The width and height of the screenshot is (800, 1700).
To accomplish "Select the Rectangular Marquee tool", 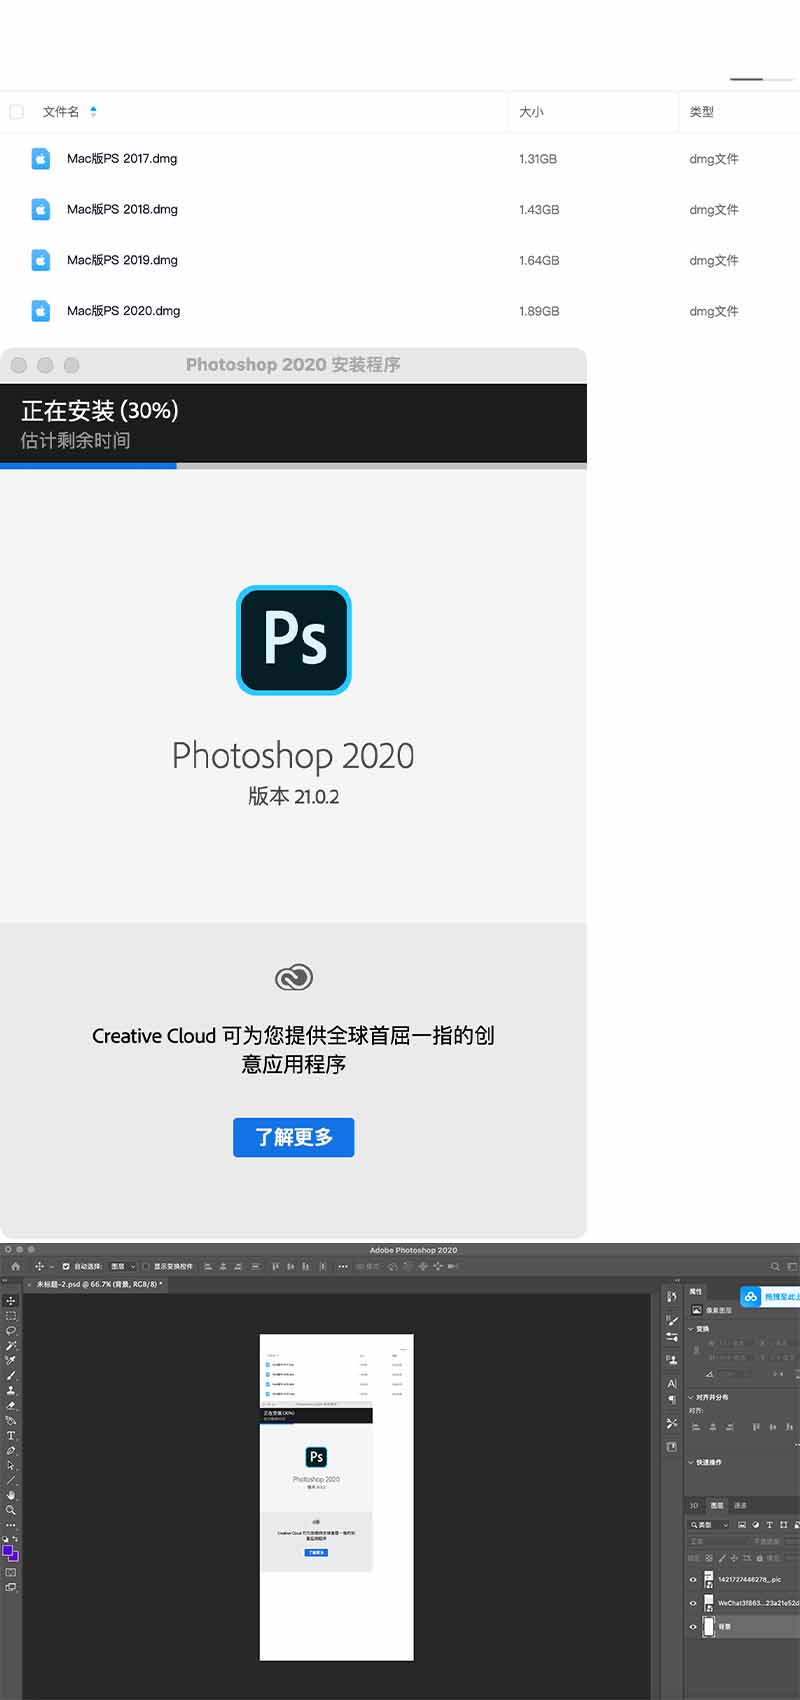I will (10, 1316).
